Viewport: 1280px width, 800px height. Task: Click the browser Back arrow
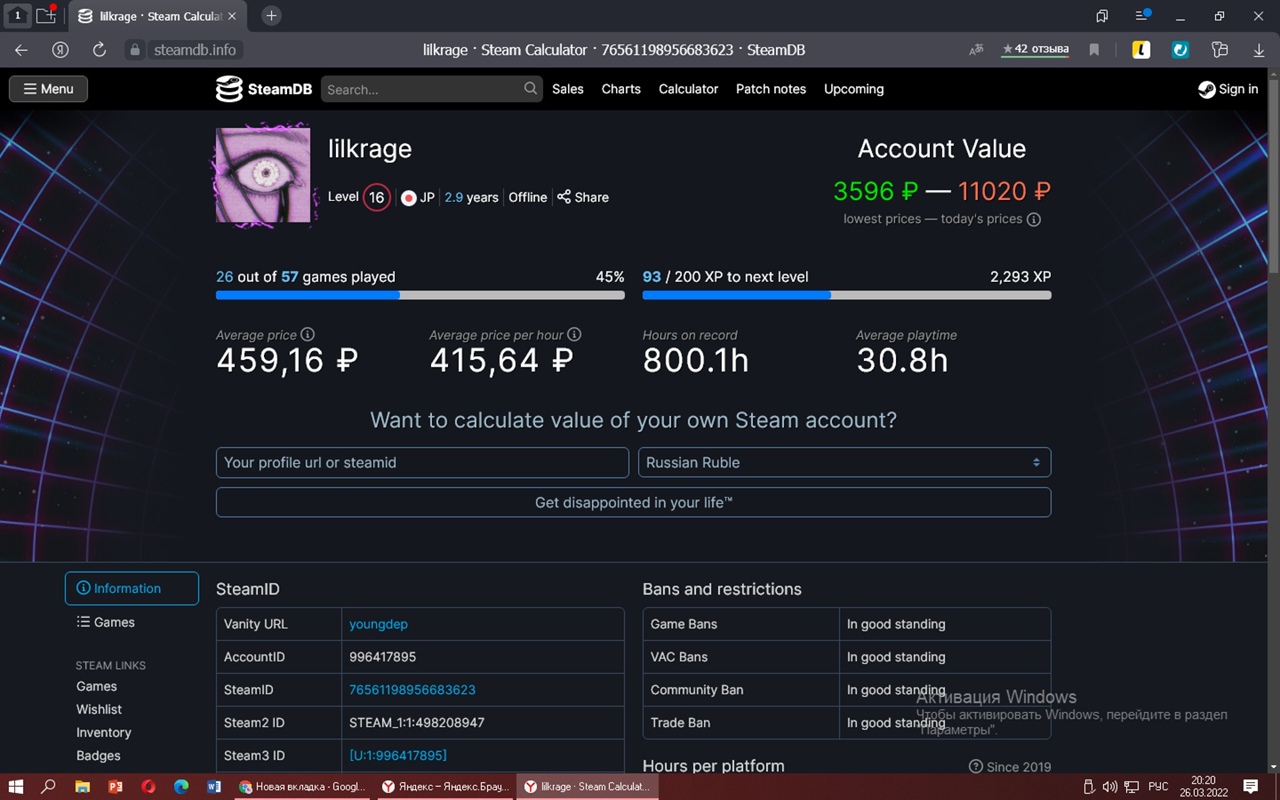click(x=21, y=50)
